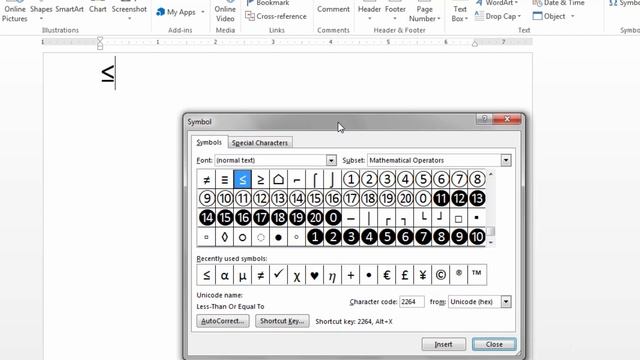Viewport: 640px width, 360px height.
Task: Expand the My Apps dropdown
Action: [203, 12]
